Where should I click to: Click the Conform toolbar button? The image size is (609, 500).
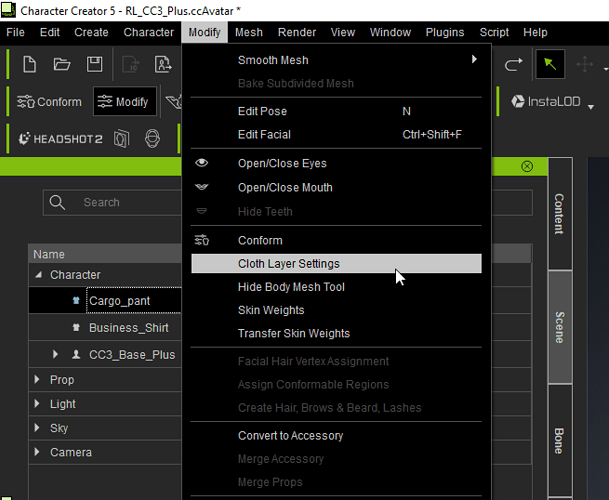tap(49, 102)
